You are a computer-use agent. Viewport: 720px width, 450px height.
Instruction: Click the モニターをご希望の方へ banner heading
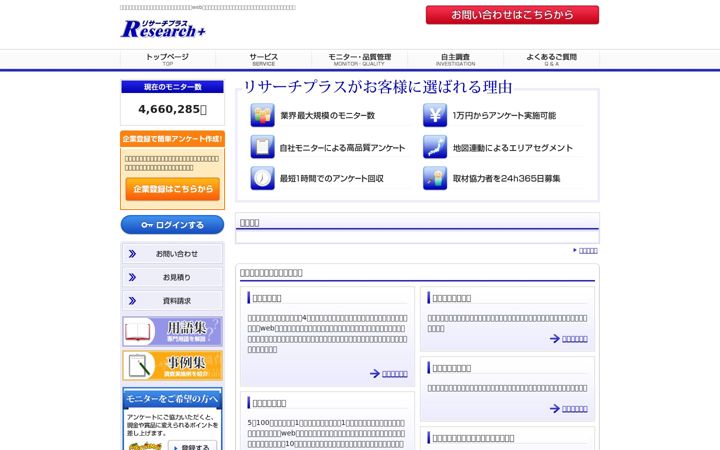pos(172,399)
